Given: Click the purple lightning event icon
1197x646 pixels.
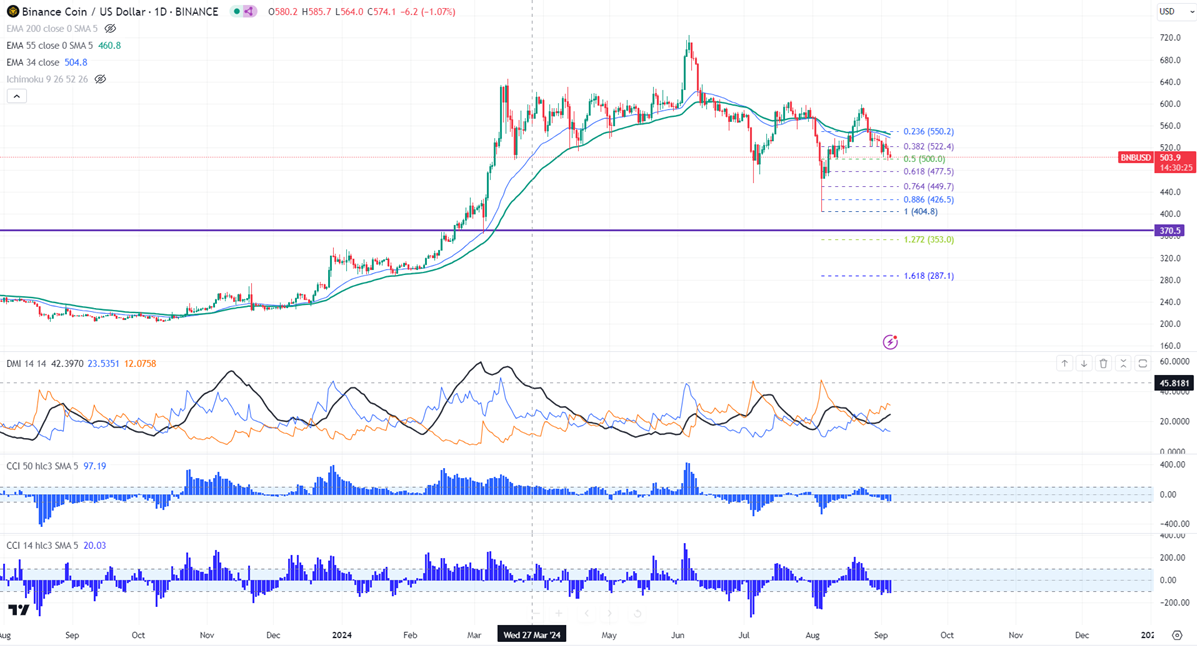Looking at the screenshot, I should (x=890, y=342).
